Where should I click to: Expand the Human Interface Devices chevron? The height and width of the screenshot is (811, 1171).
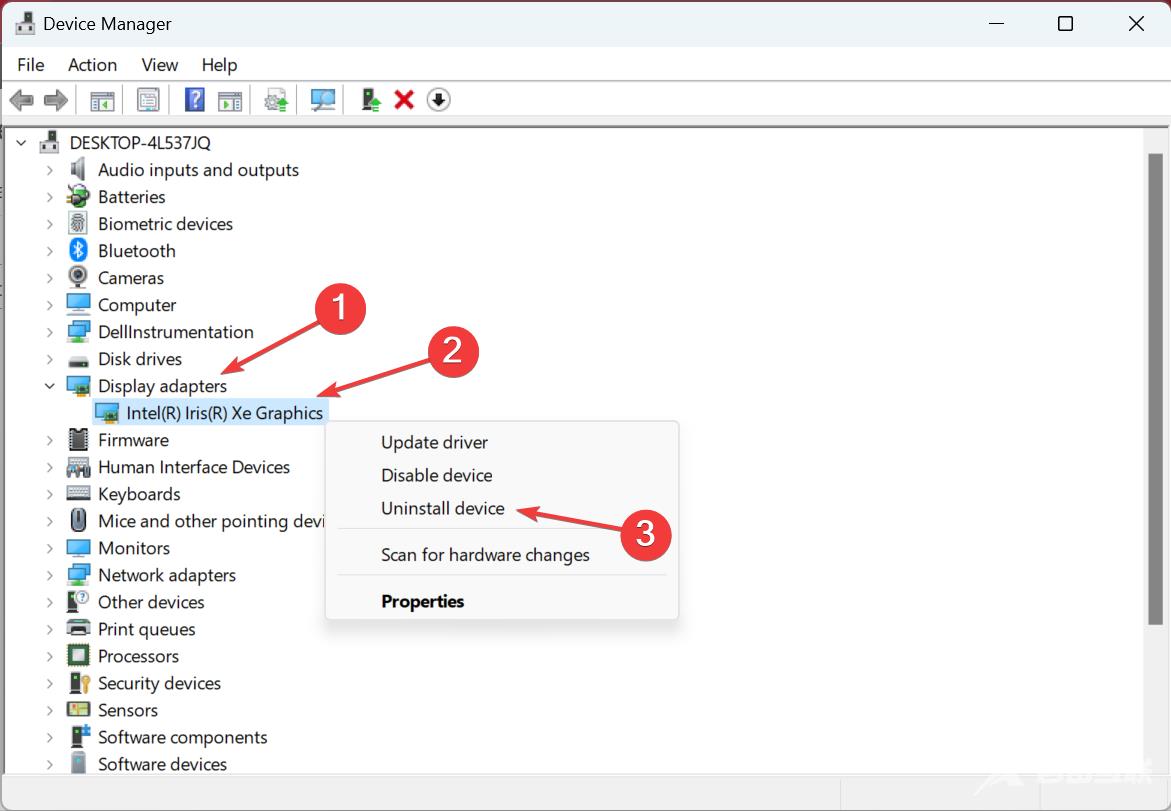click(x=49, y=467)
